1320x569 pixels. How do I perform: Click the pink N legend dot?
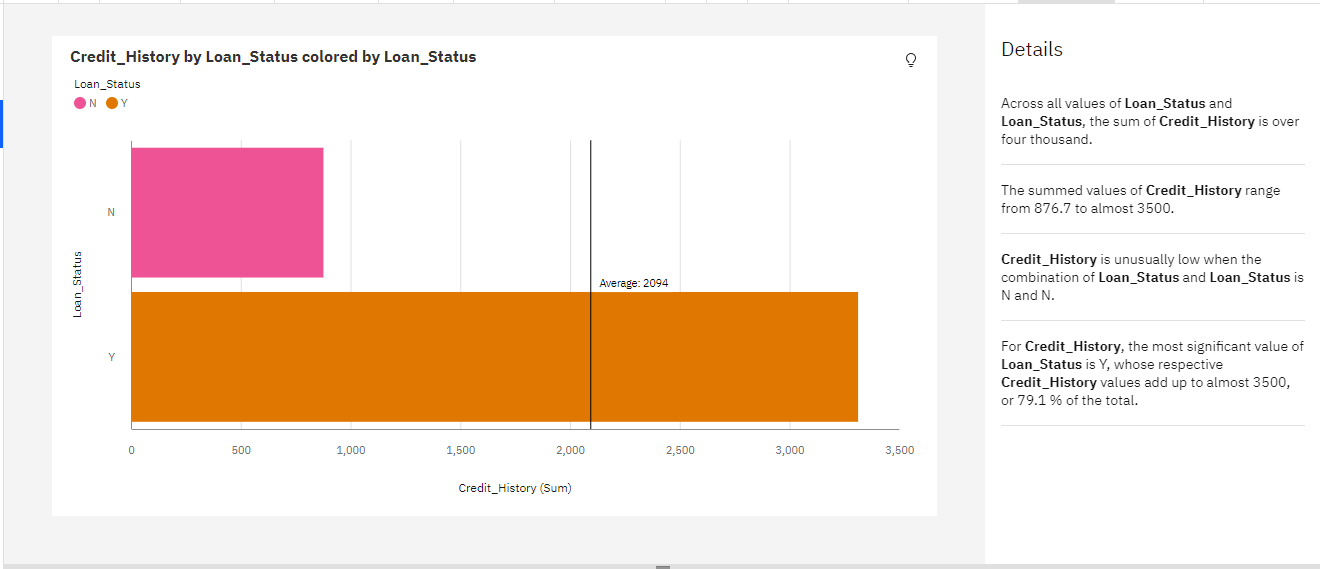(x=80, y=103)
